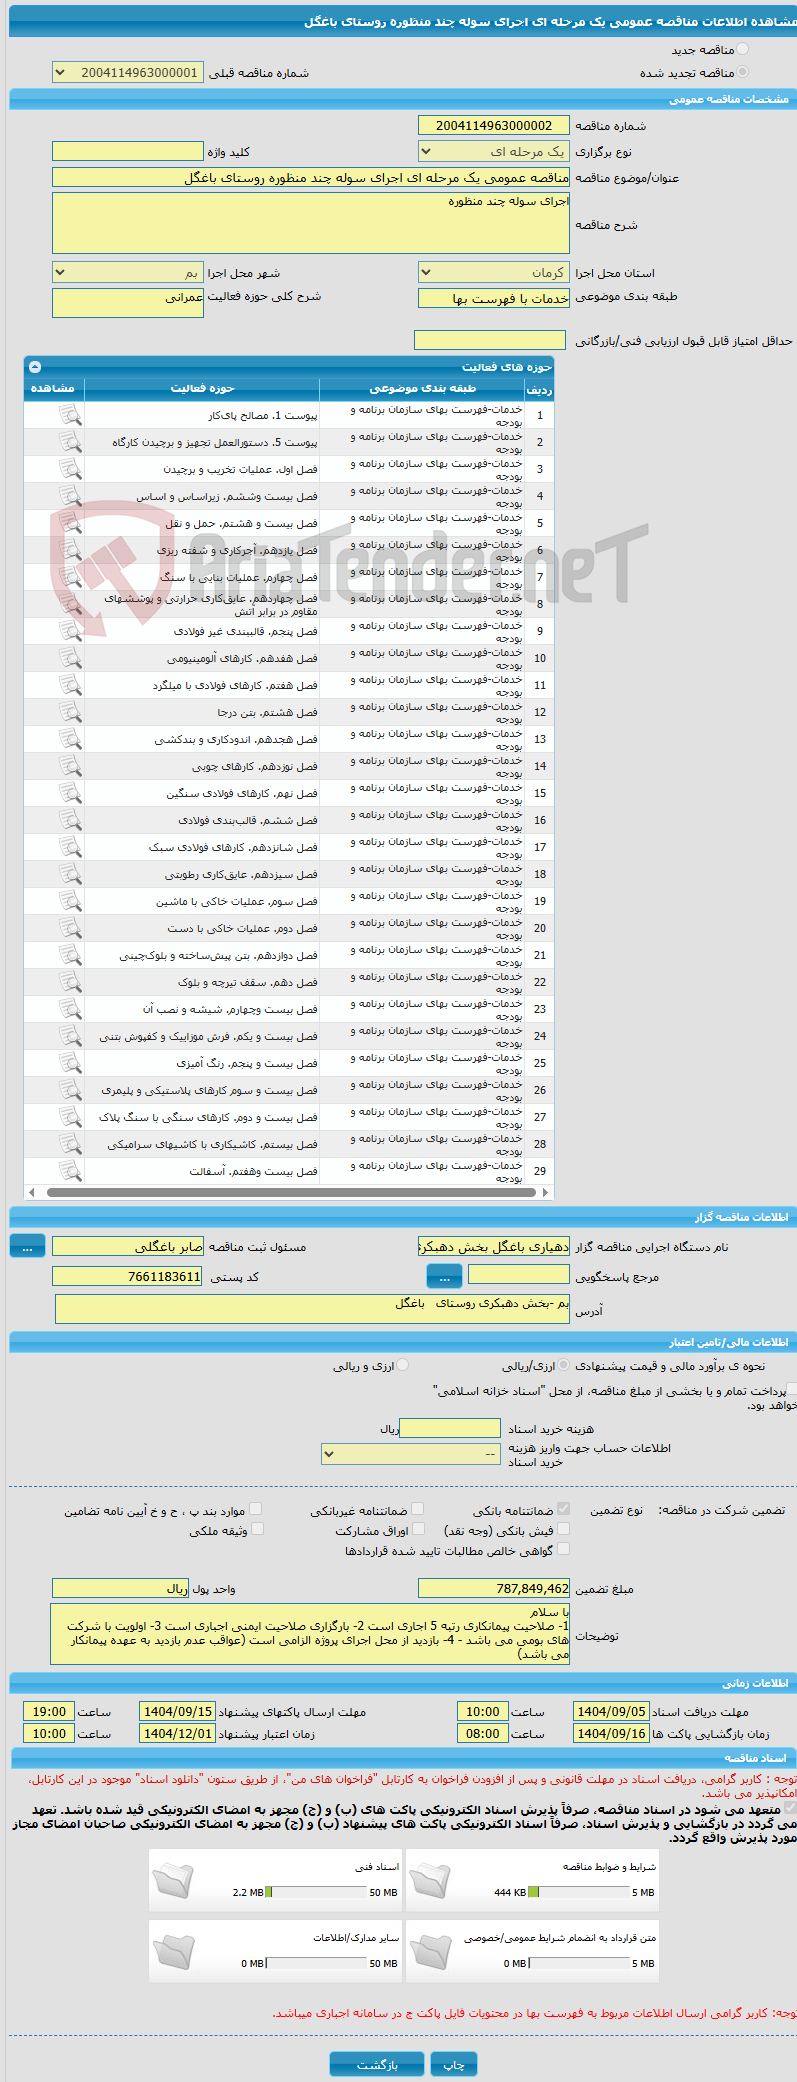The height and width of the screenshot is (2082, 797).
Task: Open view icon for activity row 1
Action: [x=70, y=415]
